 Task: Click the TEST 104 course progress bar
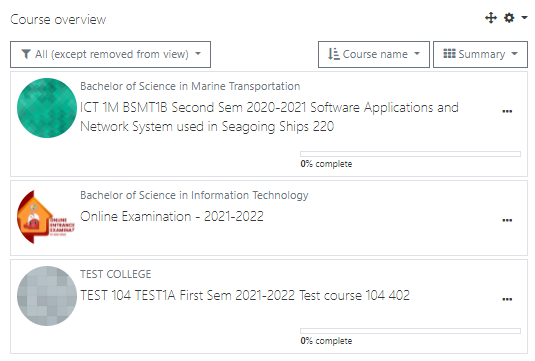pos(410,331)
